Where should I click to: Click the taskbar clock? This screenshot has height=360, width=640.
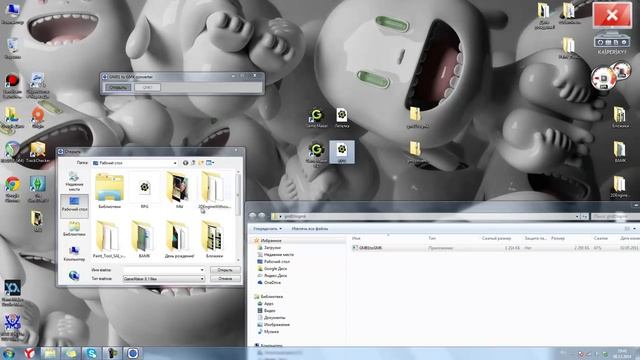[622, 353]
